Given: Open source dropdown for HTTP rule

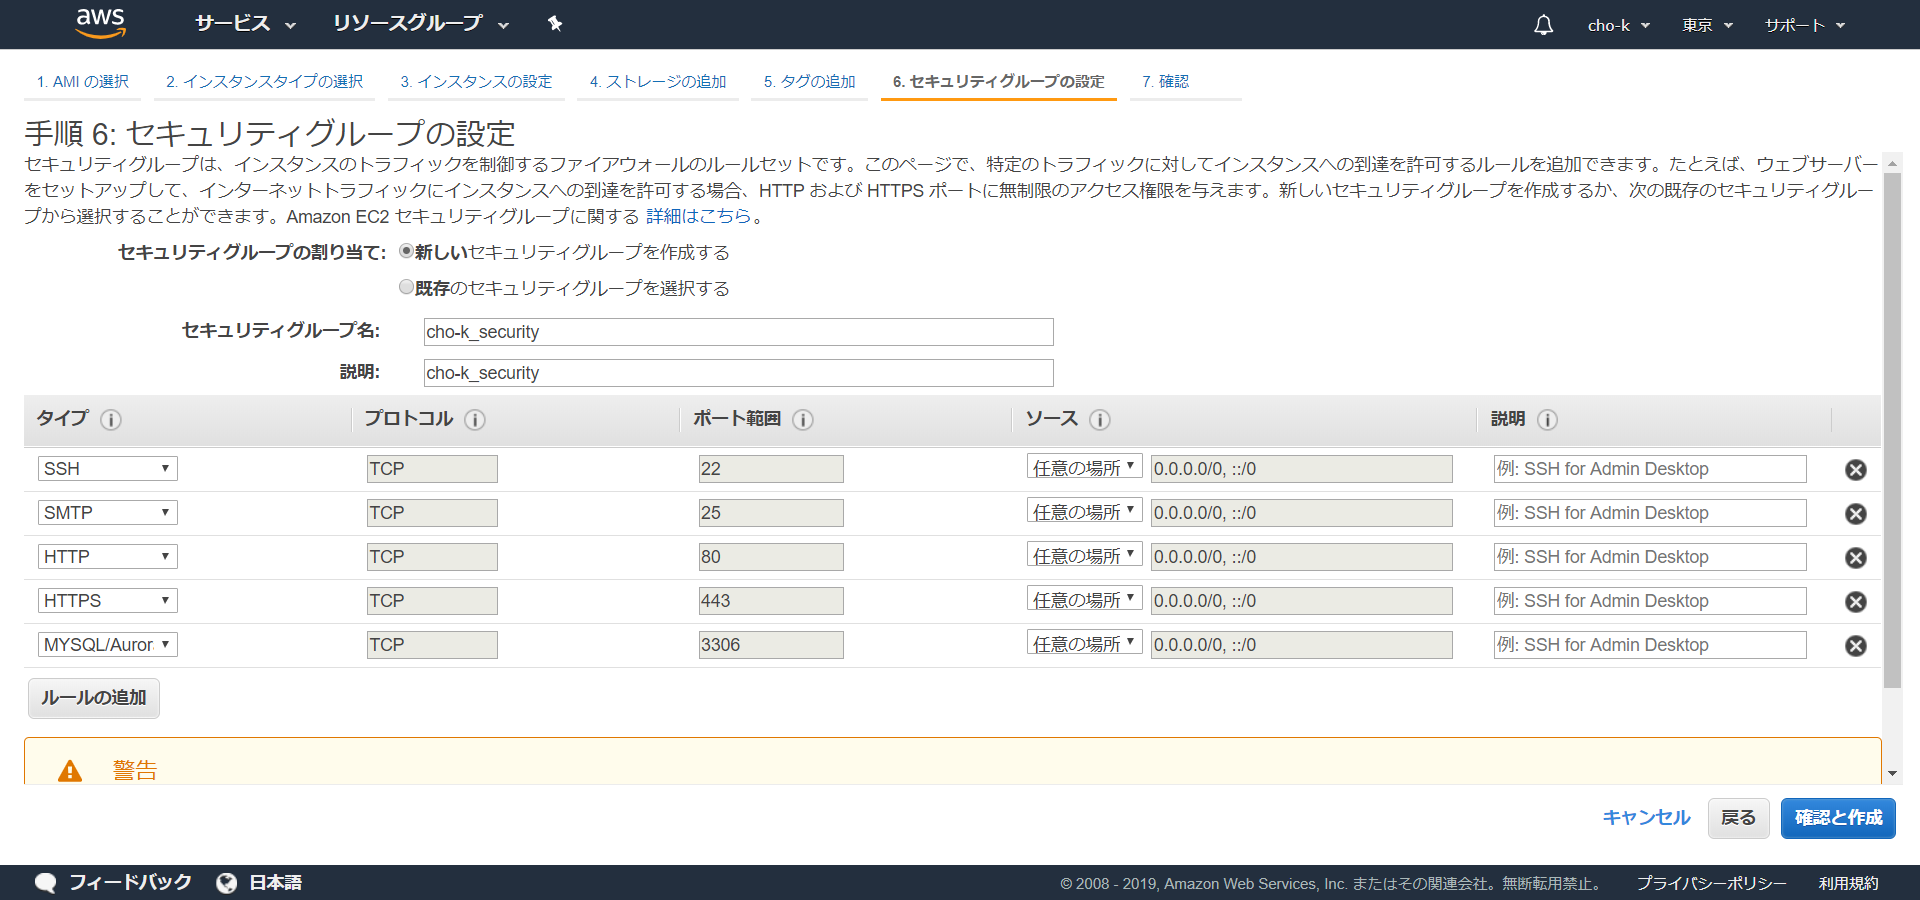Looking at the screenshot, I should click(x=1085, y=556).
